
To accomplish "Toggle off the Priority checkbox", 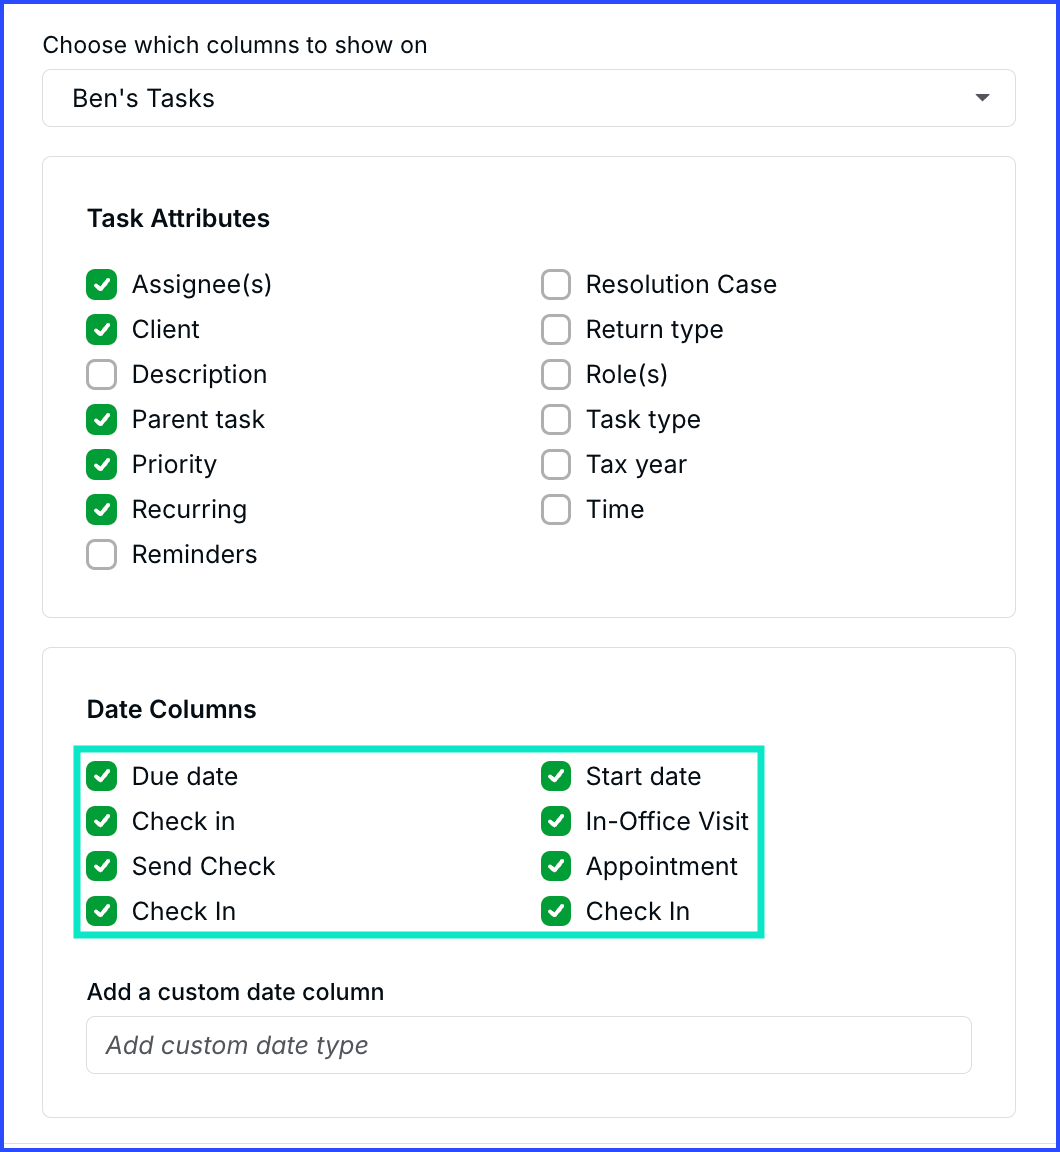I will (x=101, y=464).
